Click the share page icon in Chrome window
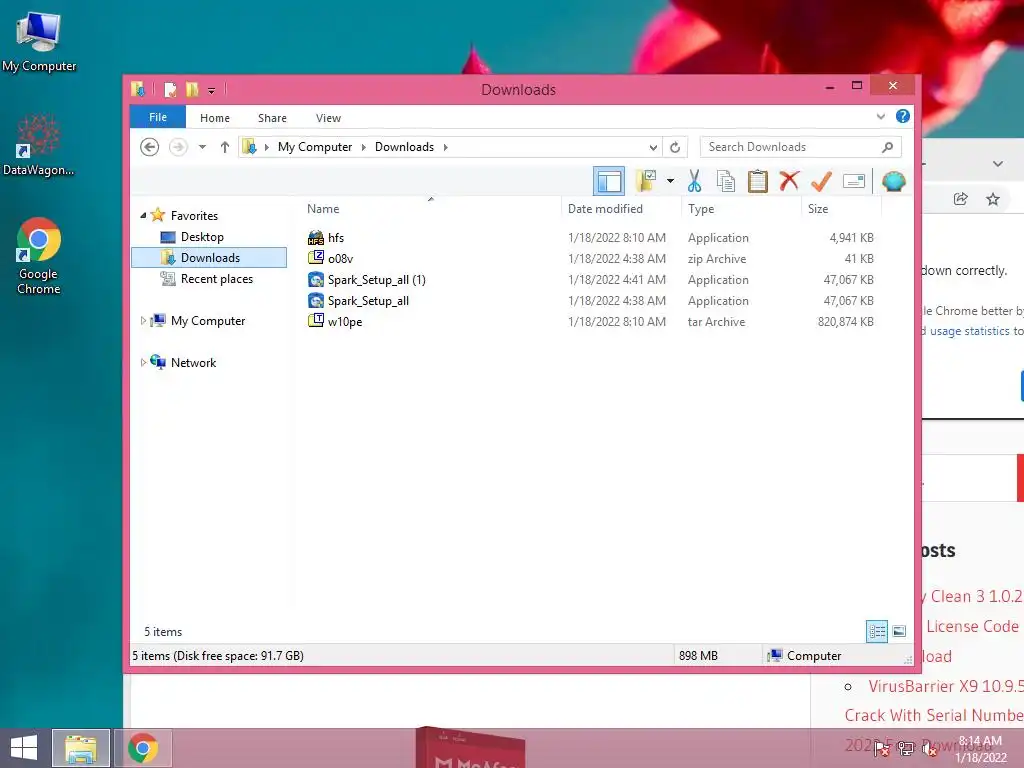Image resolution: width=1024 pixels, height=768 pixels. pos(960,199)
